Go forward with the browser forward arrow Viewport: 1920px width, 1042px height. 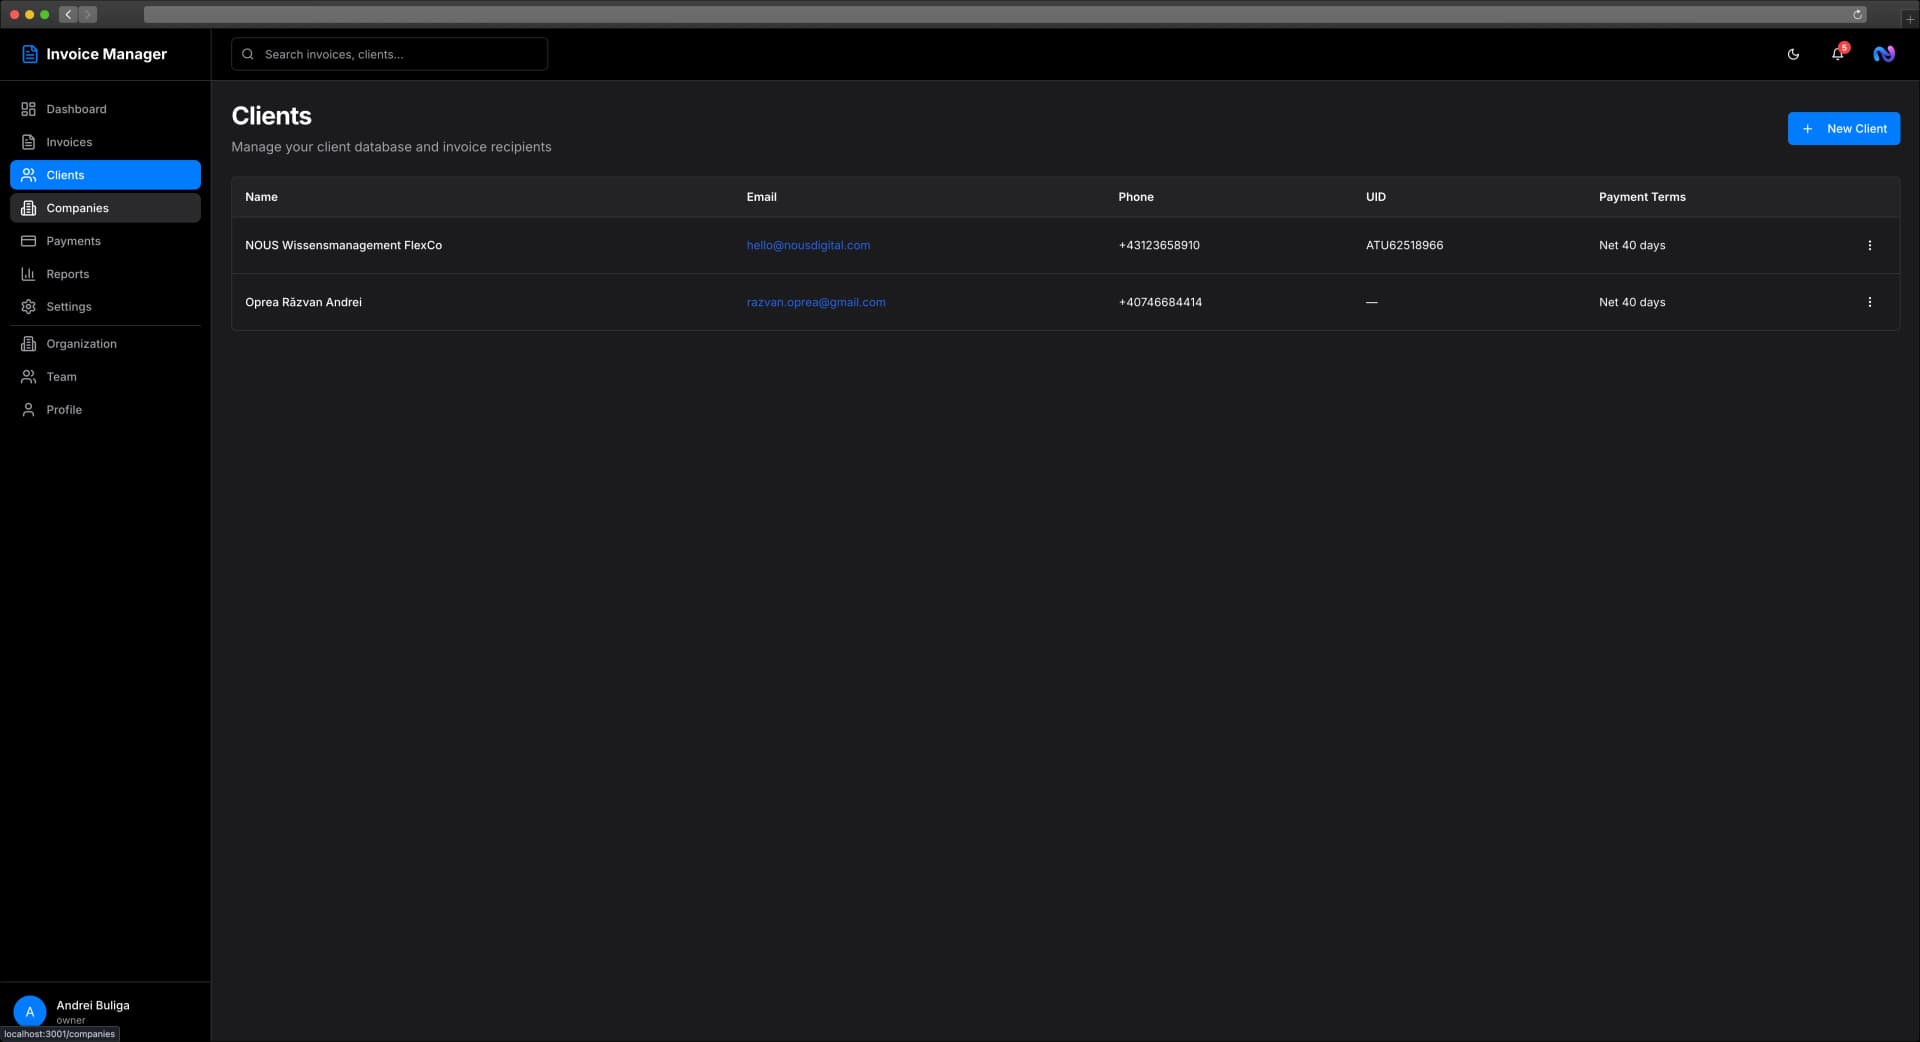[88, 14]
